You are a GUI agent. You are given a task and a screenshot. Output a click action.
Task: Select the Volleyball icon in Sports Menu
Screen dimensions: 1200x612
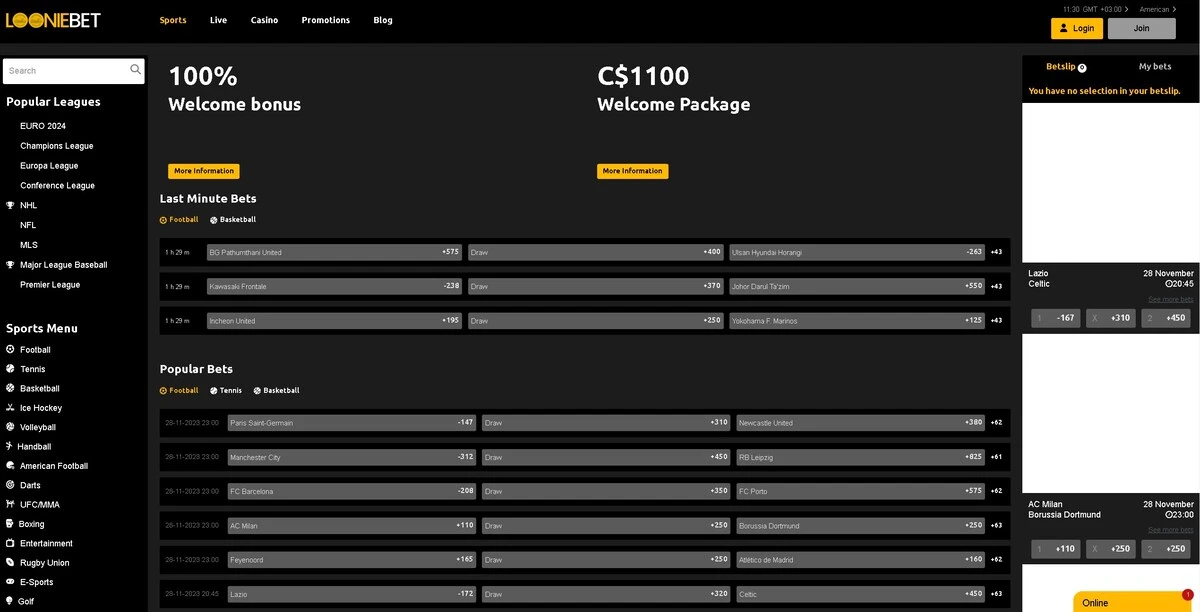coord(10,427)
